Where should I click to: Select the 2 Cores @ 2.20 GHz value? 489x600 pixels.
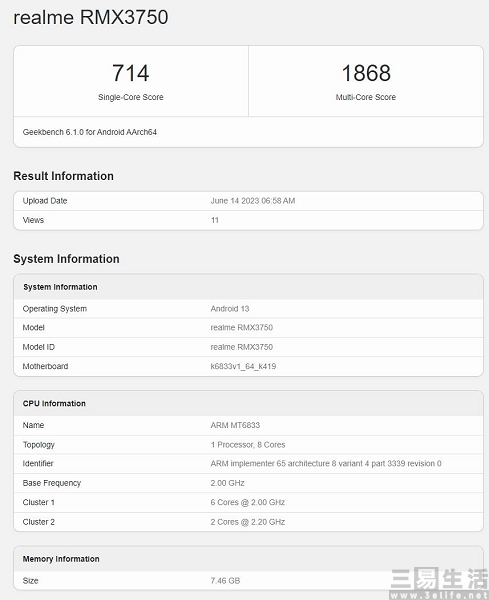248,522
